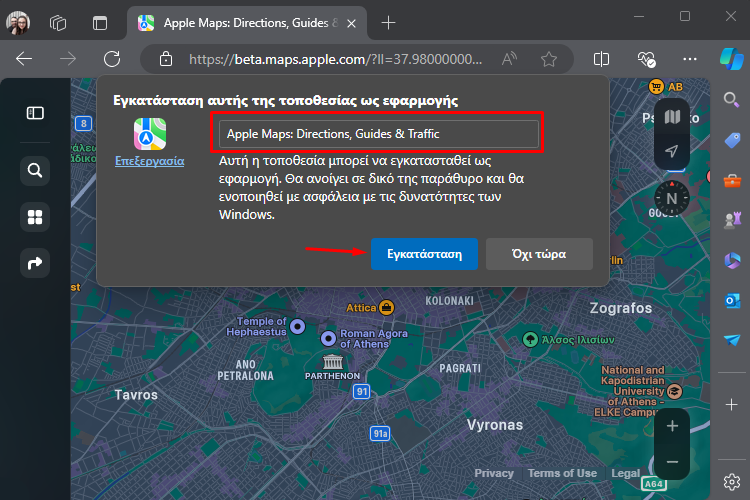This screenshot has width=750, height=500.
Task: Edit the app name text field
Action: point(378,134)
